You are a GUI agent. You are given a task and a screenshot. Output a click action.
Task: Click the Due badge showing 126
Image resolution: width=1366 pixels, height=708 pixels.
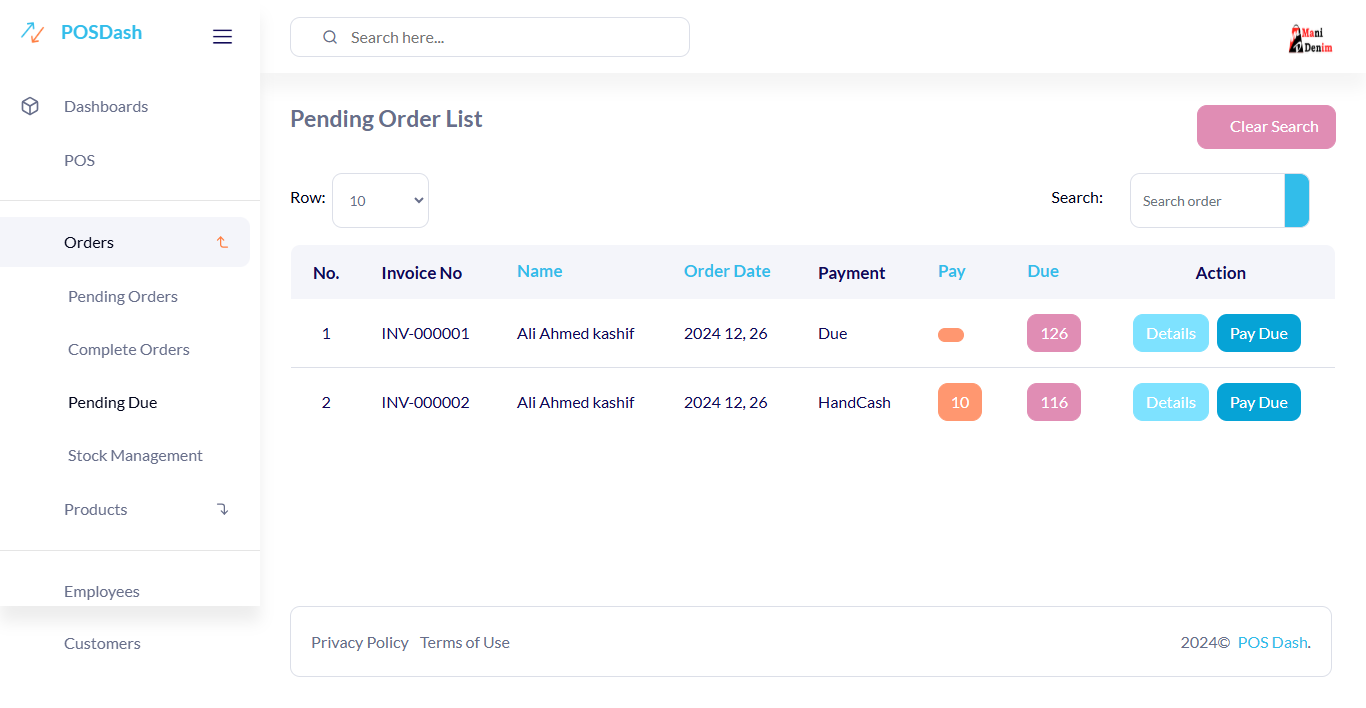click(x=1054, y=333)
